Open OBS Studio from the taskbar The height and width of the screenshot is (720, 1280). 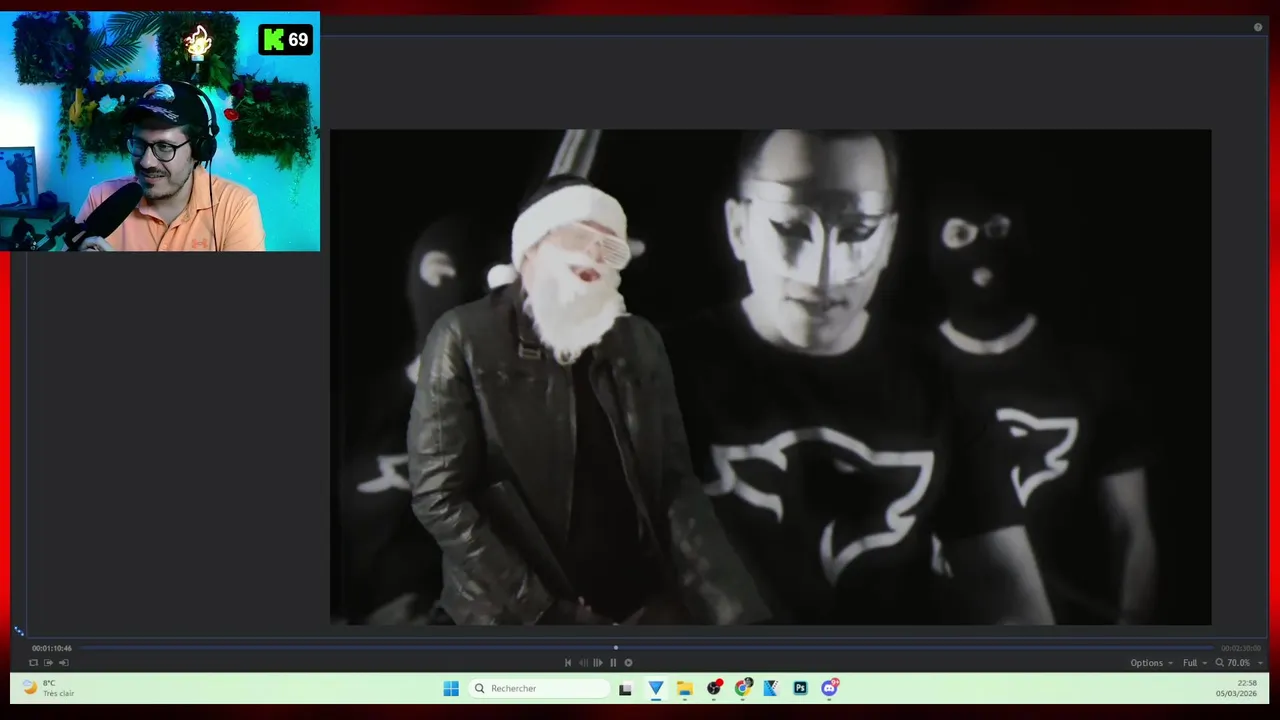[714, 688]
